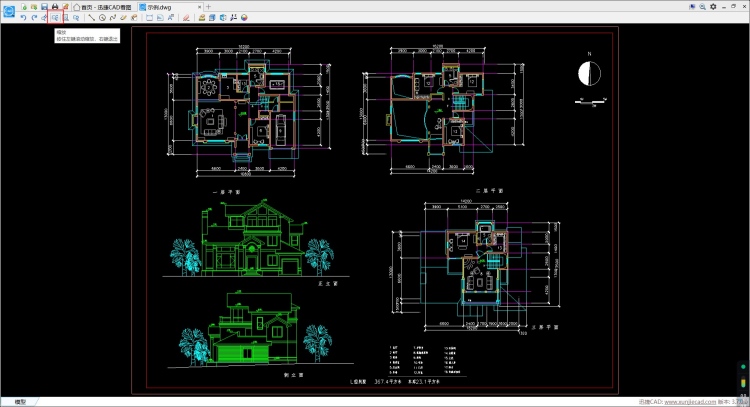The width and height of the screenshot is (750, 407).
Task: Open the color wheel settings
Action: point(244,18)
